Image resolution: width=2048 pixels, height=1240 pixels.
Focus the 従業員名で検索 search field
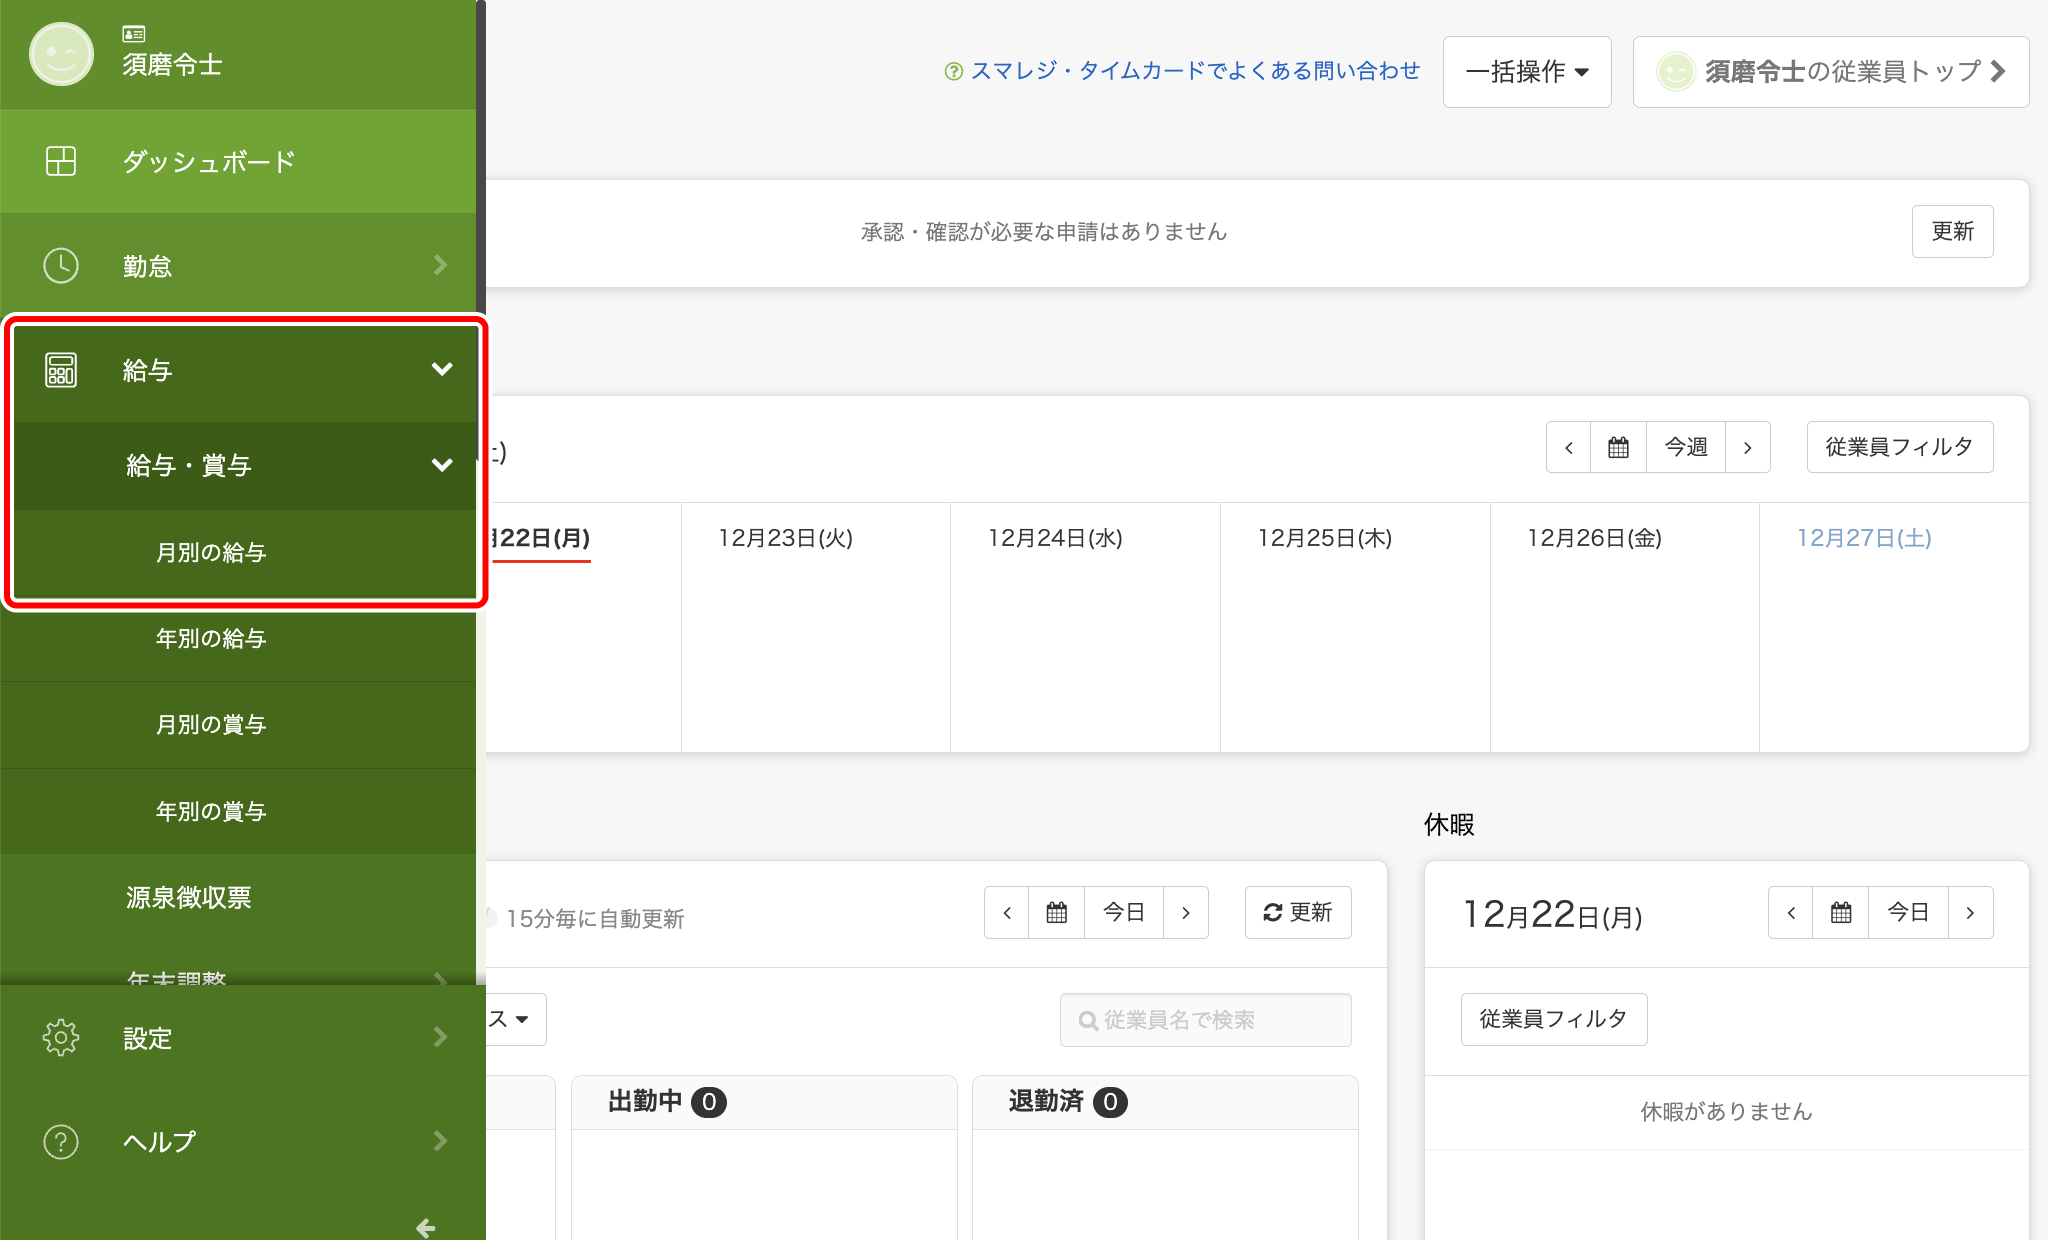tap(1206, 1020)
